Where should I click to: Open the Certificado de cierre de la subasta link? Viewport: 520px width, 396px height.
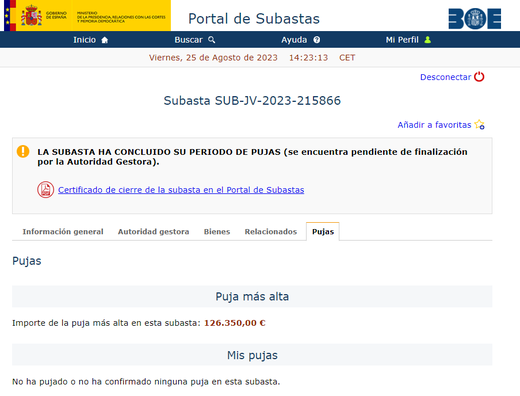point(181,190)
